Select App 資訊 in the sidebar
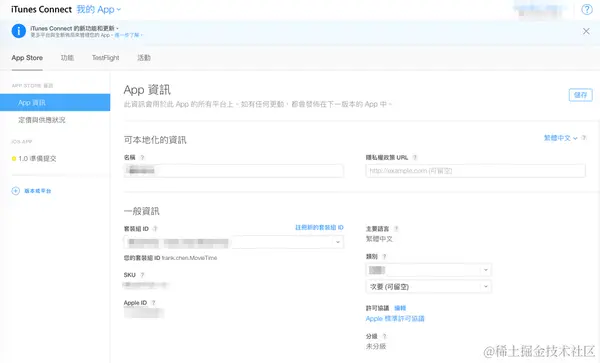 pyautogui.click(x=55, y=103)
